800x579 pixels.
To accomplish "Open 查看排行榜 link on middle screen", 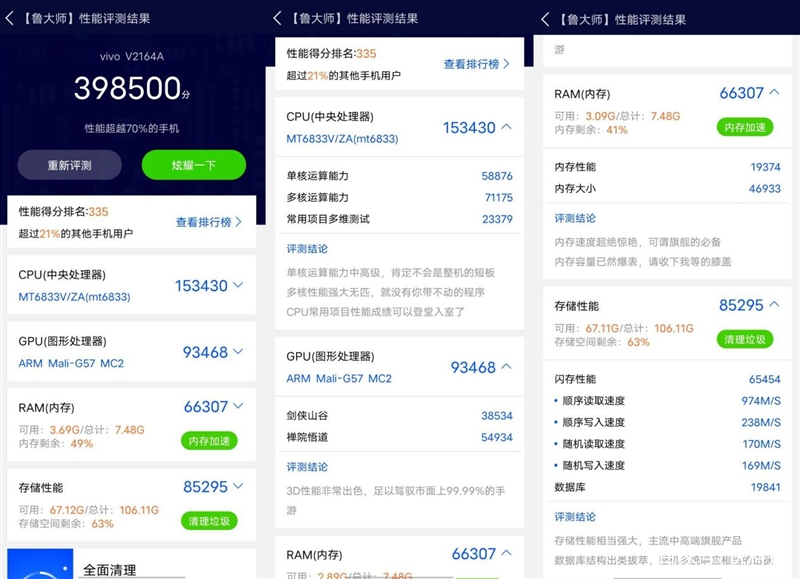I will [x=476, y=64].
